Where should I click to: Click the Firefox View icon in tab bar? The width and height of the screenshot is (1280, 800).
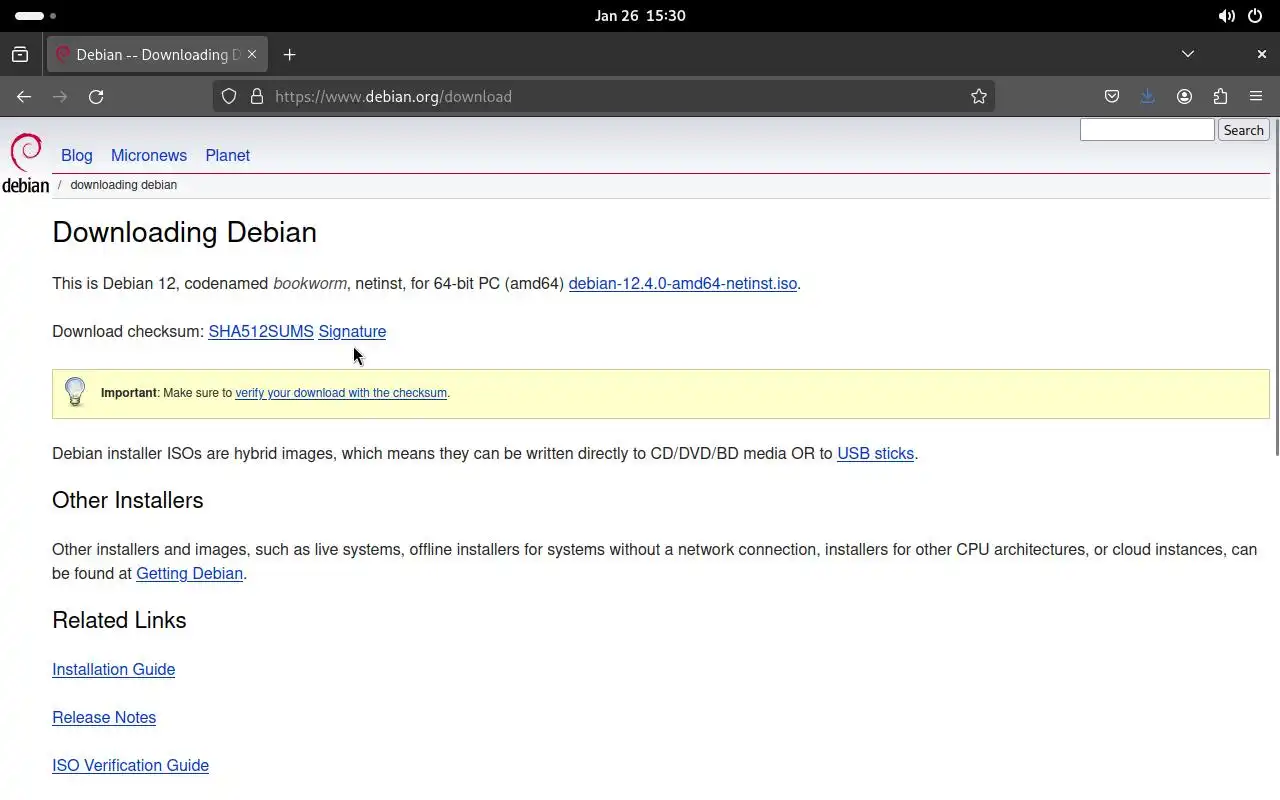pos(20,55)
